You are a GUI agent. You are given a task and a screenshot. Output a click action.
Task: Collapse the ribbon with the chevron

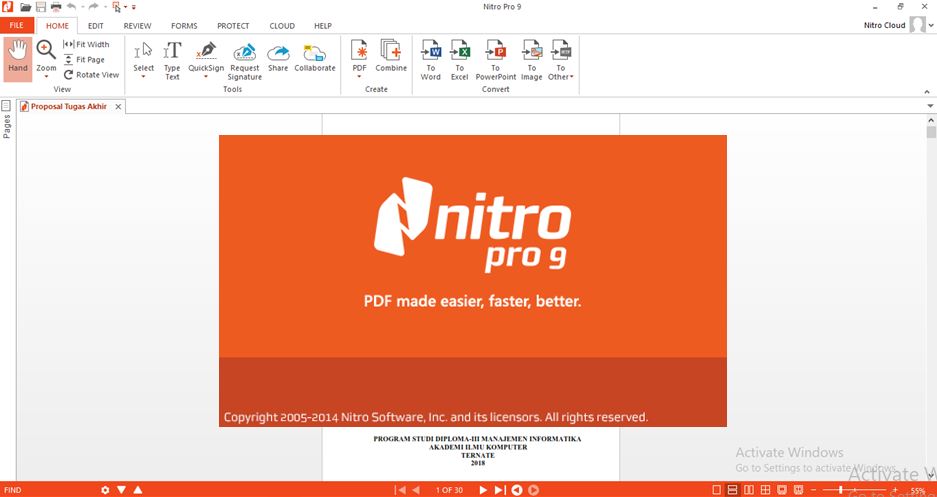pos(927,92)
